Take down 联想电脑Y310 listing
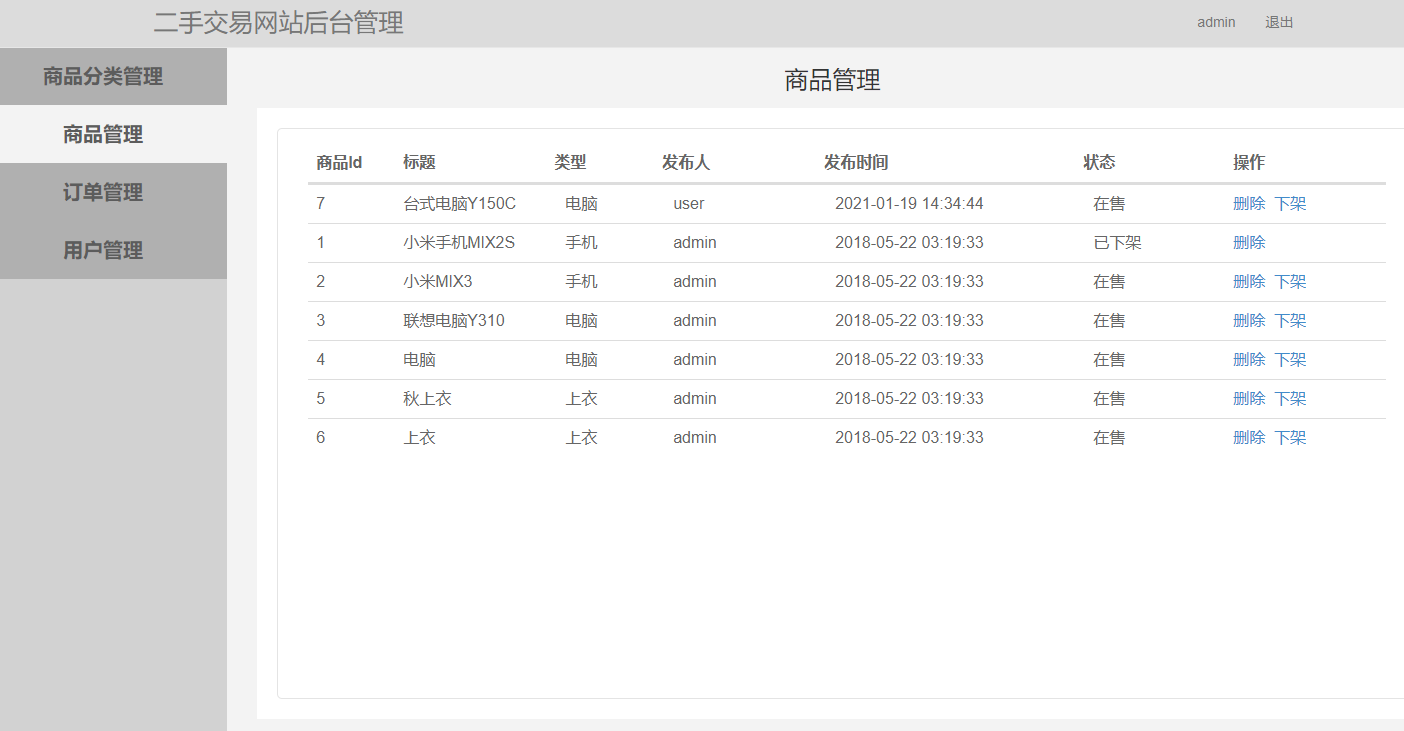Image resolution: width=1404 pixels, height=731 pixels. (1290, 320)
